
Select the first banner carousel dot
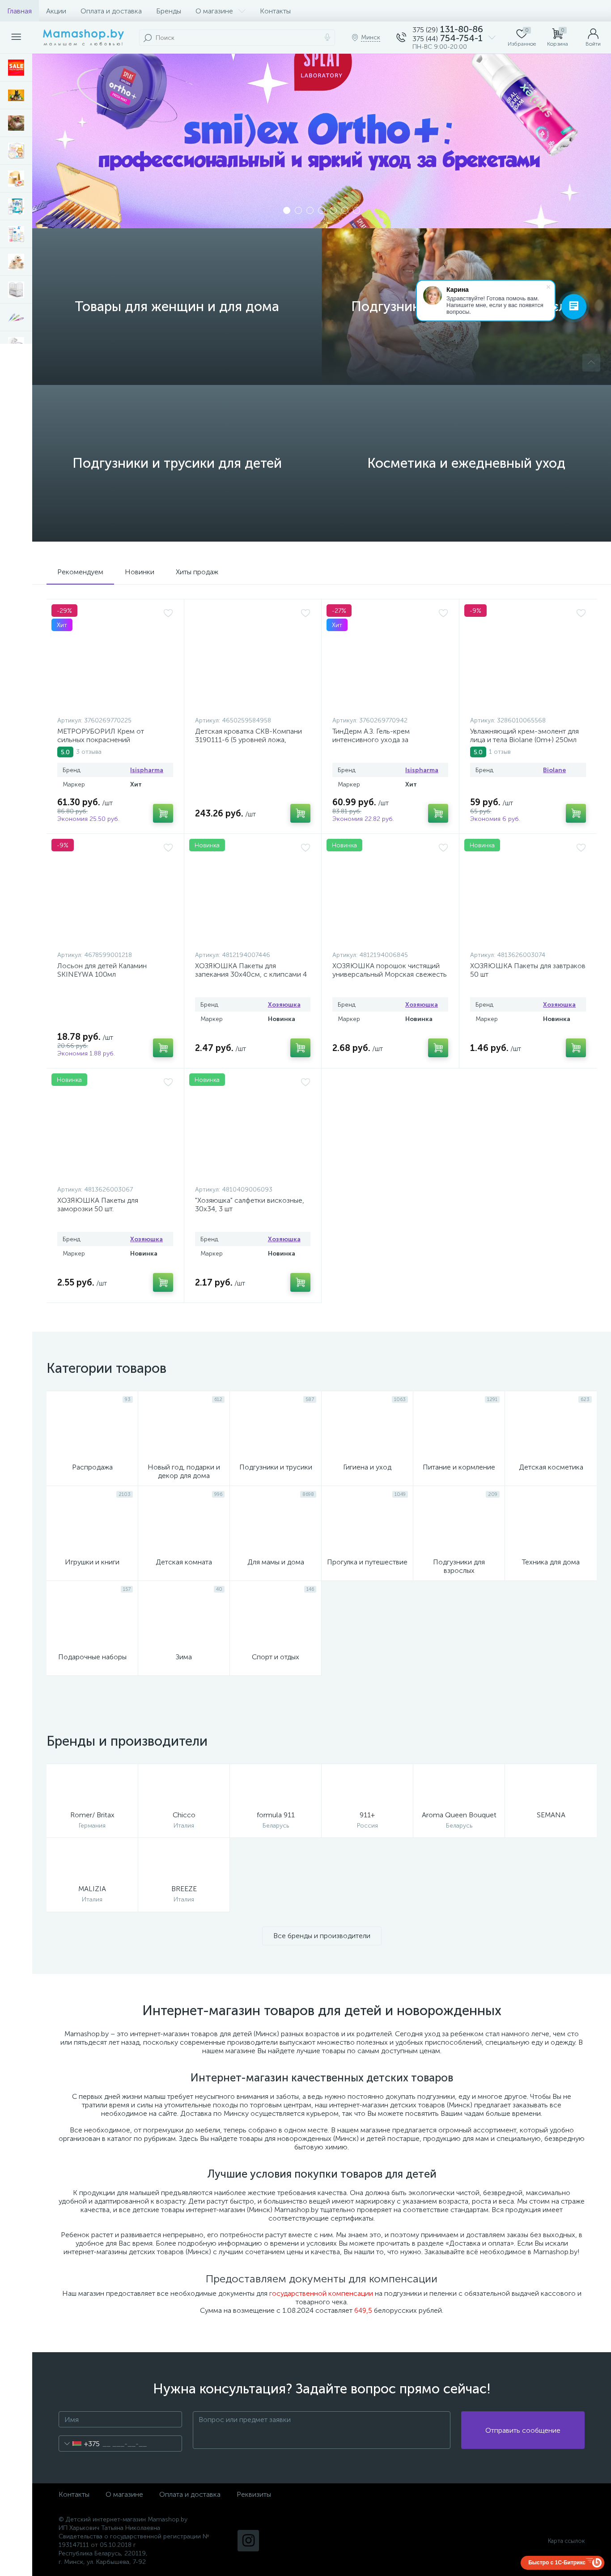click(287, 210)
